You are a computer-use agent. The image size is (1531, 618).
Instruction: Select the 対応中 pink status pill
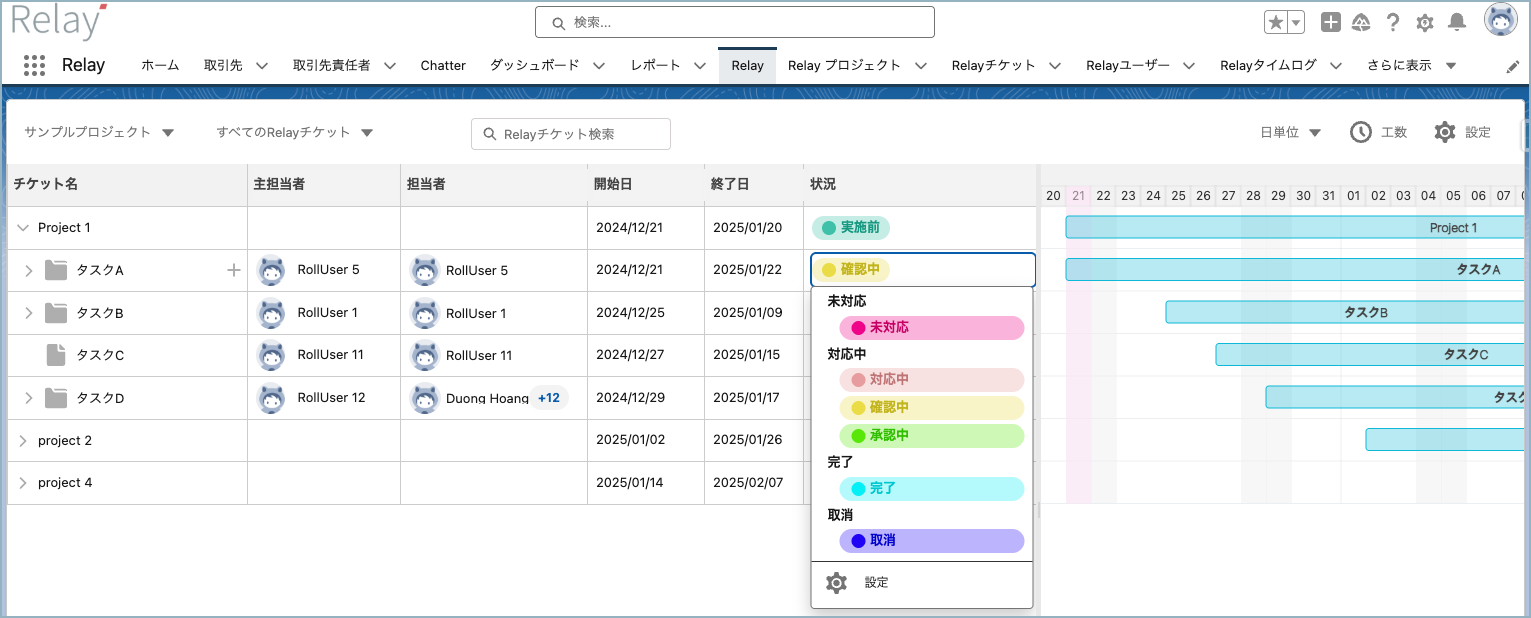[x=932, y=380]
